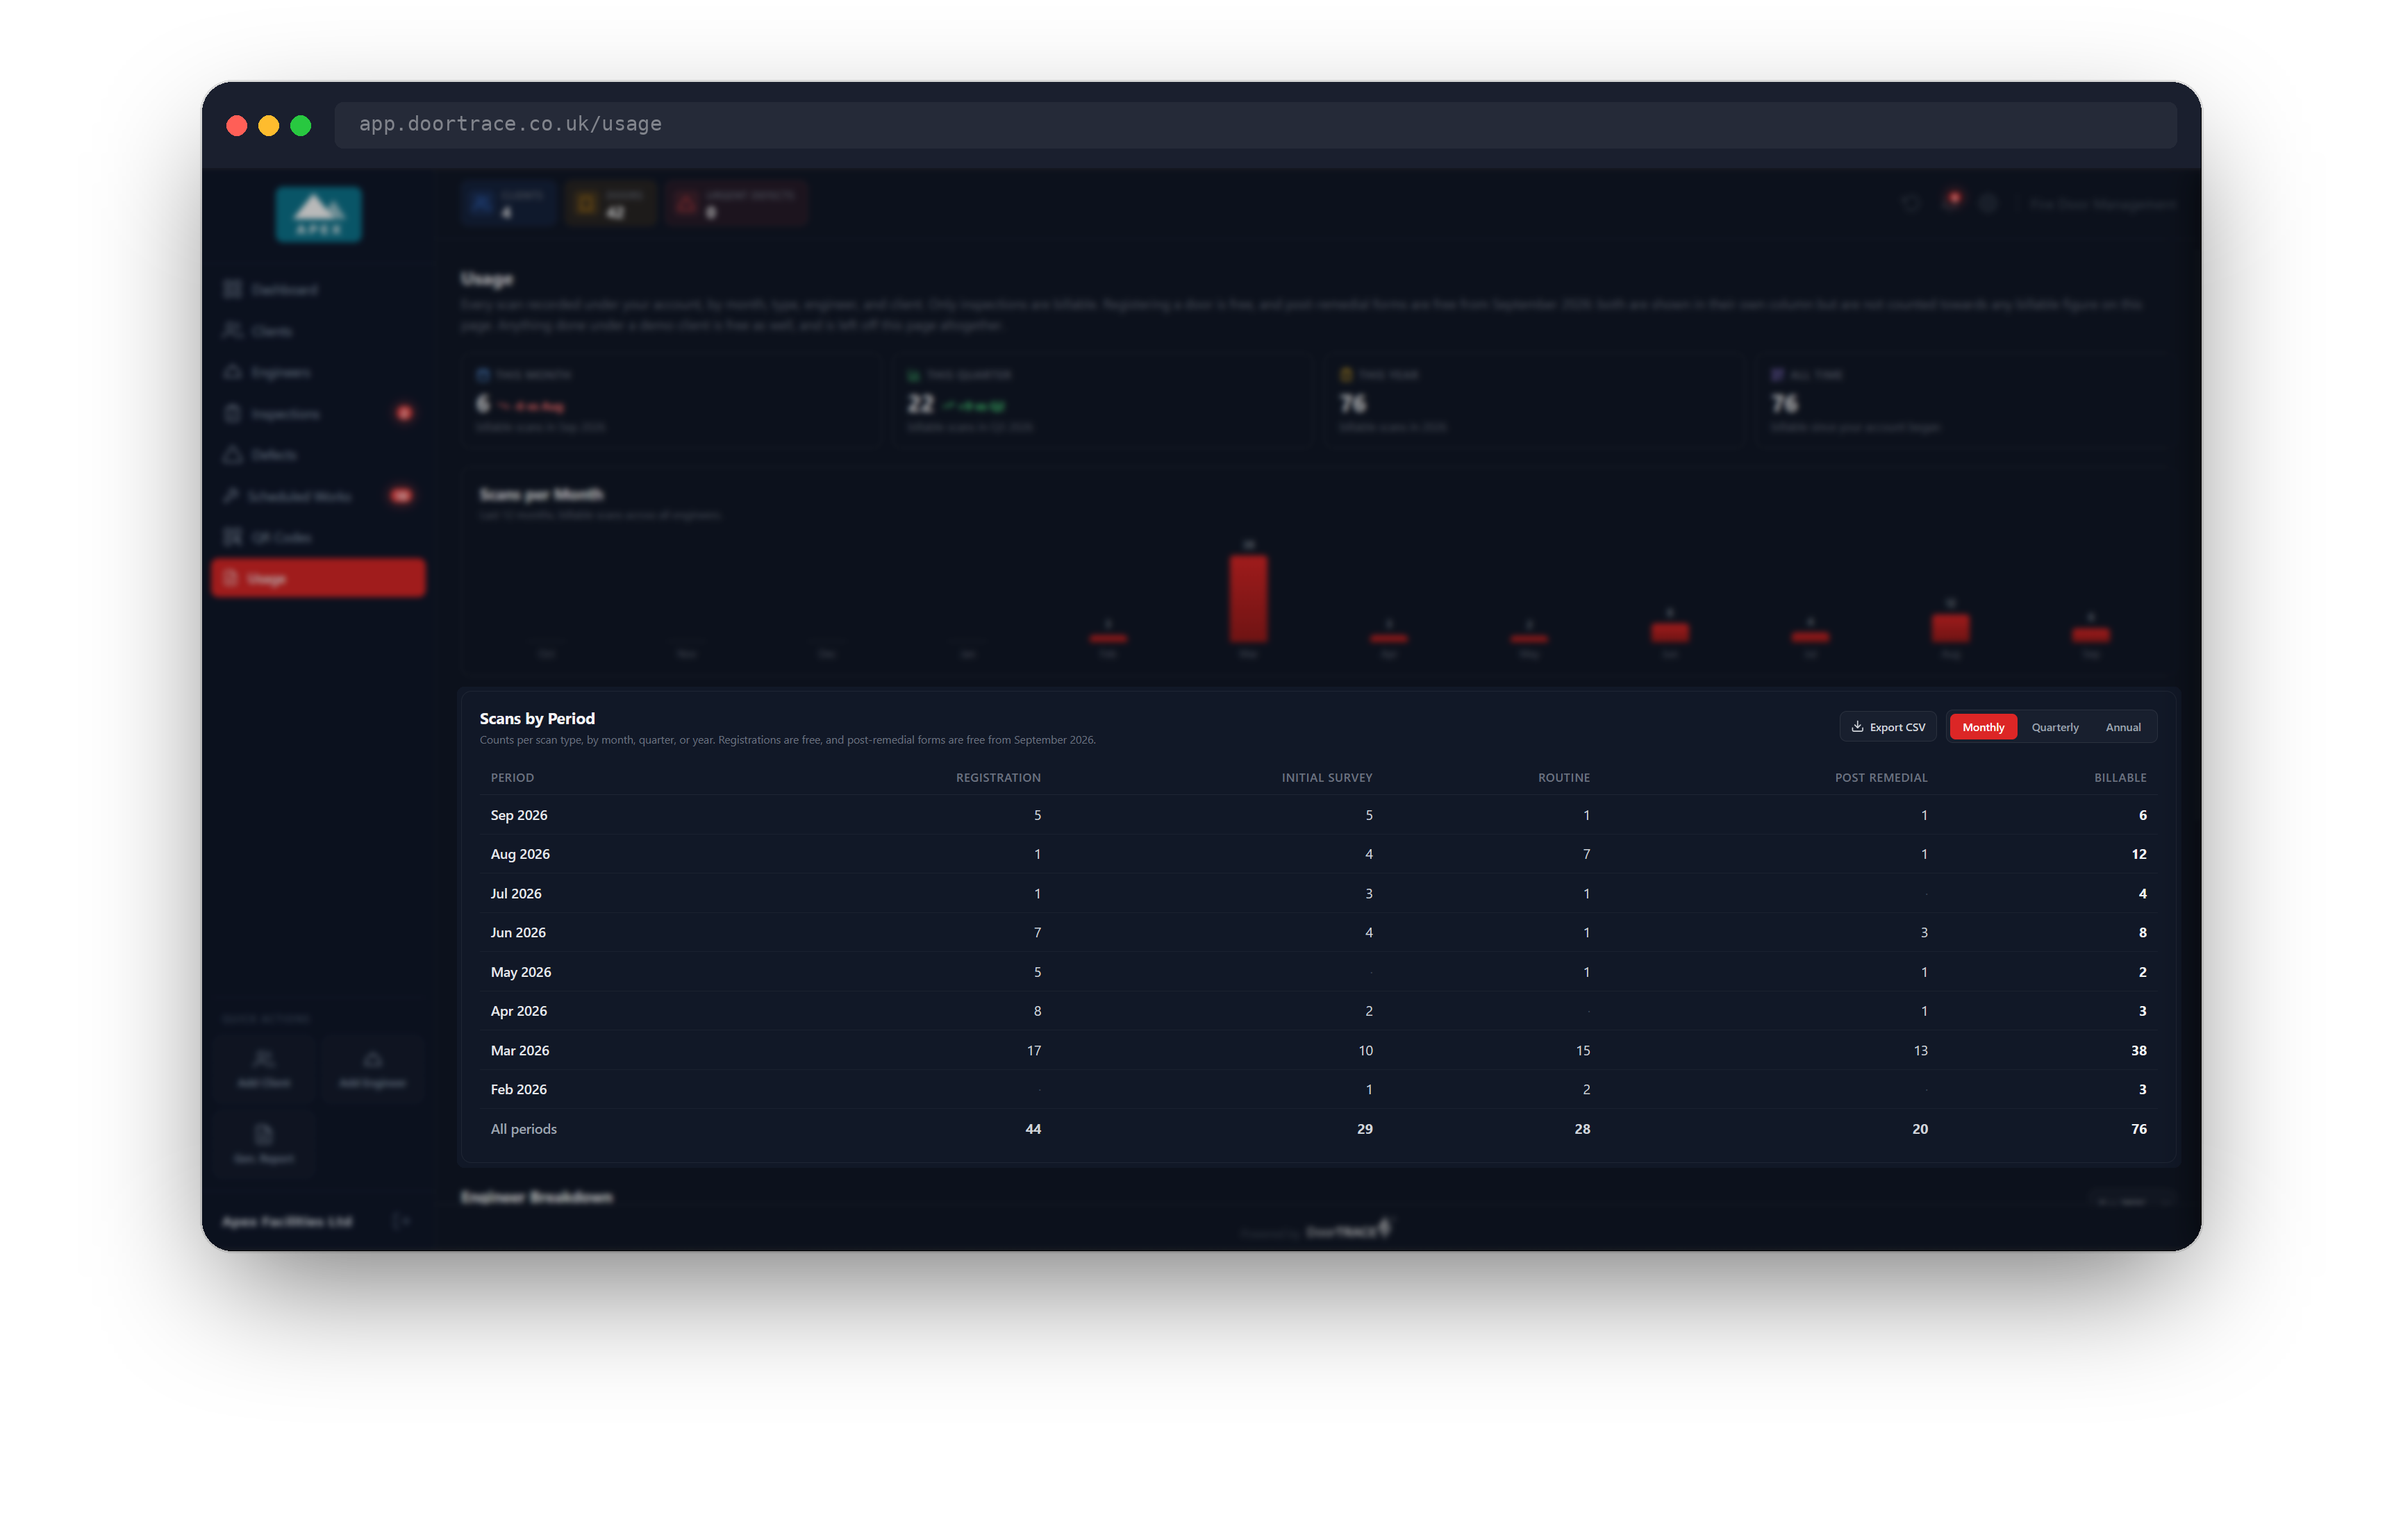Screen dimensions: 2403x1540
Task: Click the ROUTINE column header
Action: coord(1563,777)
